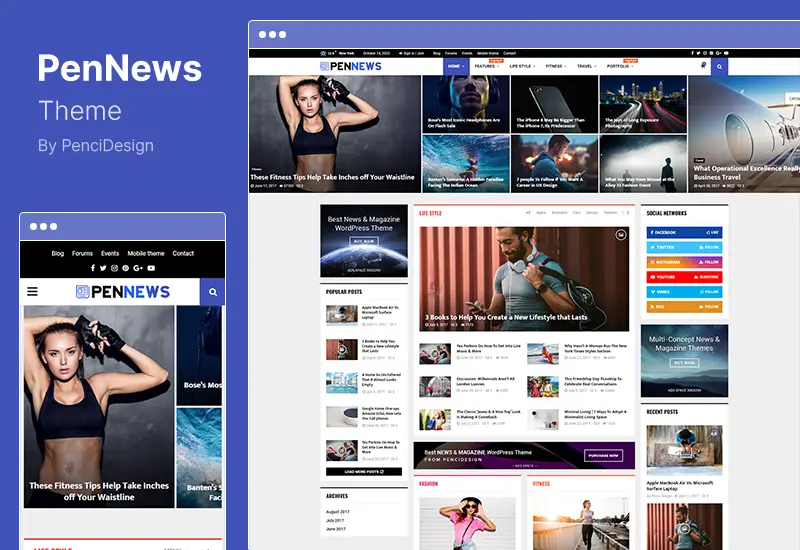Click Blog link in mobile preview

[x=58, y=253]
